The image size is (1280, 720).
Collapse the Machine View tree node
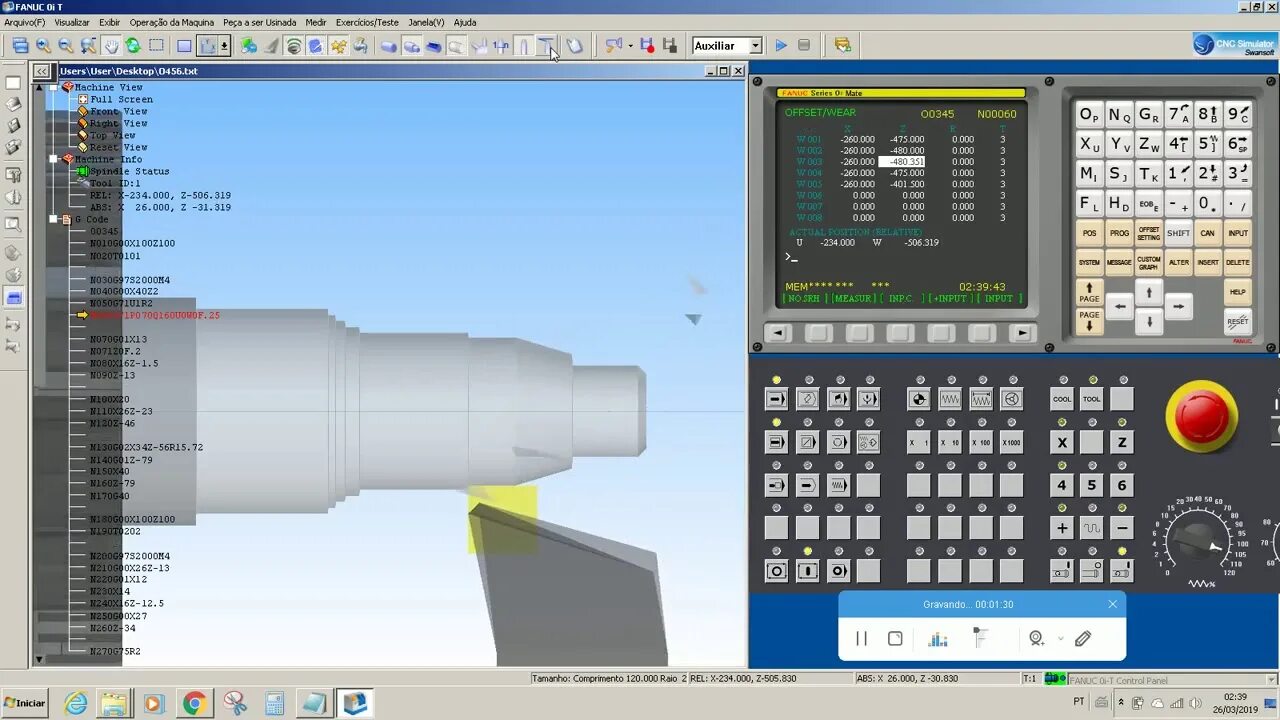54,87
